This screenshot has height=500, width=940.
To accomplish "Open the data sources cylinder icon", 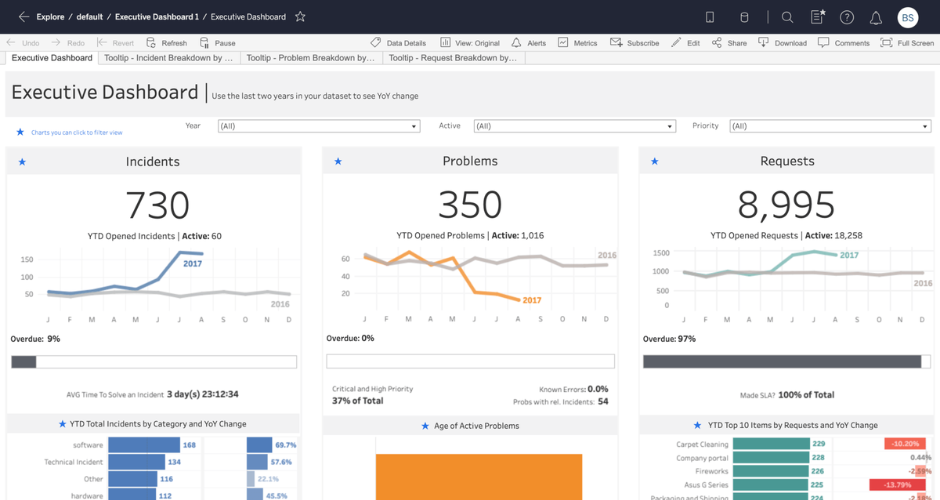I will click(742, 17).
